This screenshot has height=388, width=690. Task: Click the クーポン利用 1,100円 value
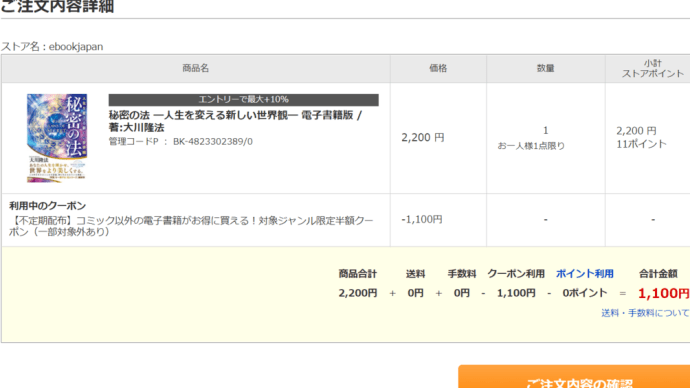pos(516,293)
